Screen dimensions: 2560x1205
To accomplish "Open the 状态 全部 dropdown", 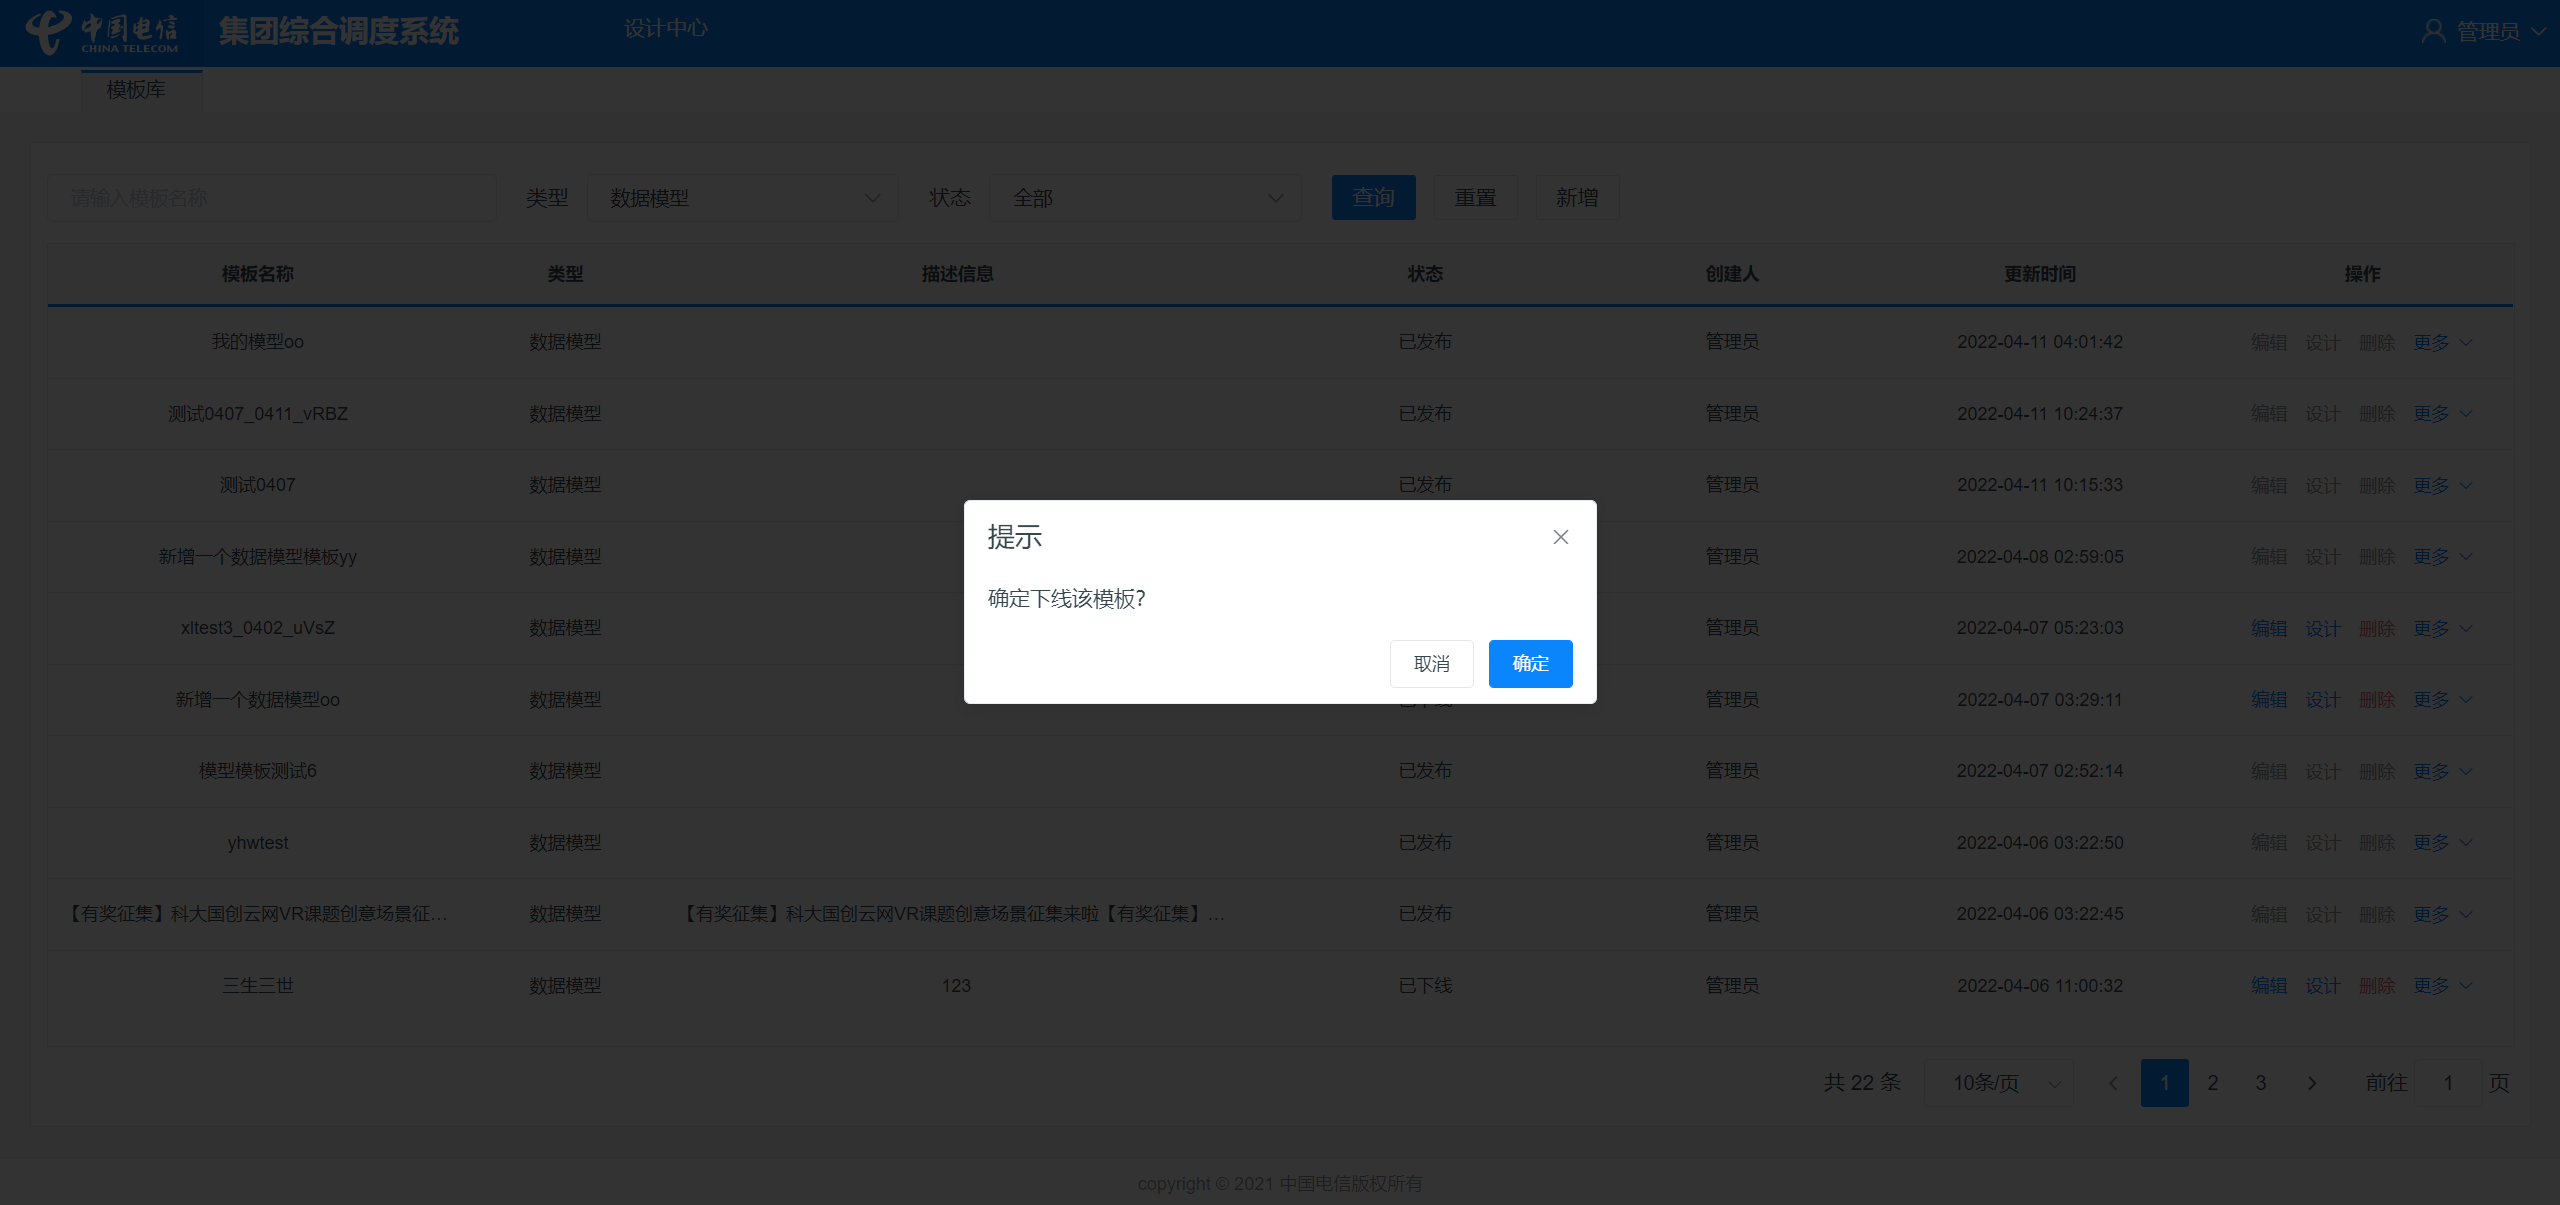I will point(1145,198).
